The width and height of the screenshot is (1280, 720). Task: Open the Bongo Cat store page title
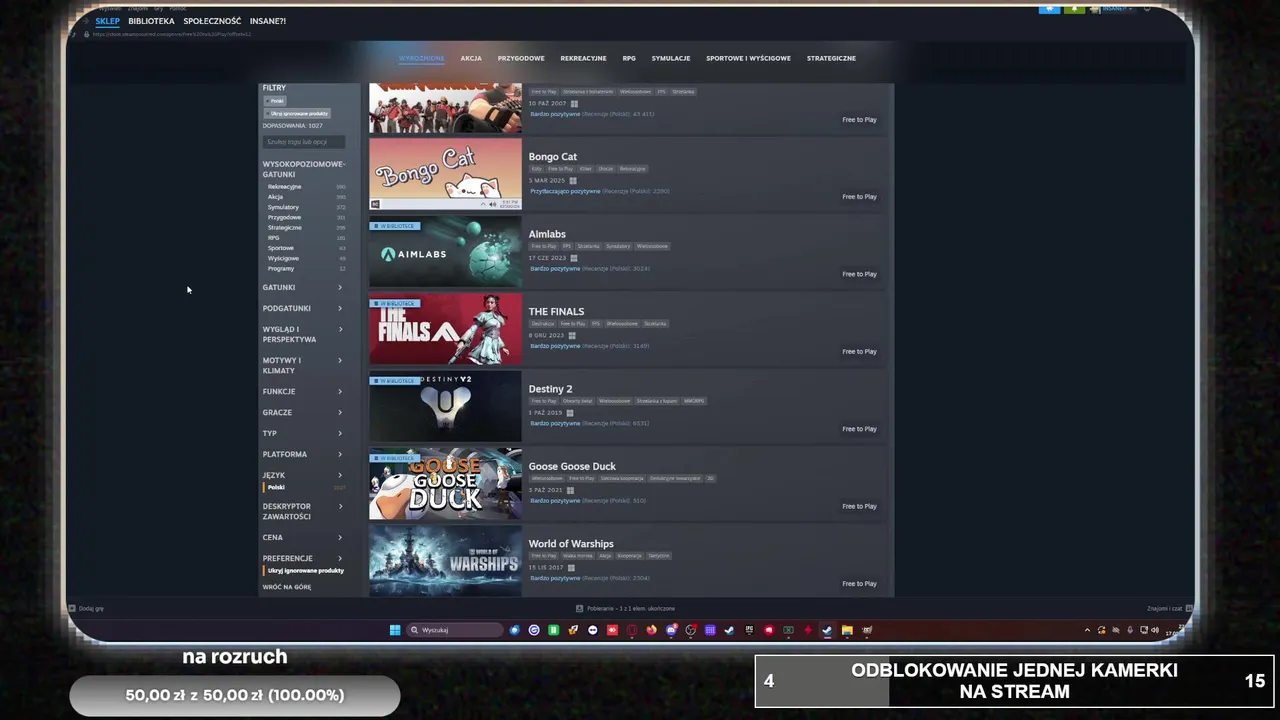pyautogui.click(x=553, y=157)
